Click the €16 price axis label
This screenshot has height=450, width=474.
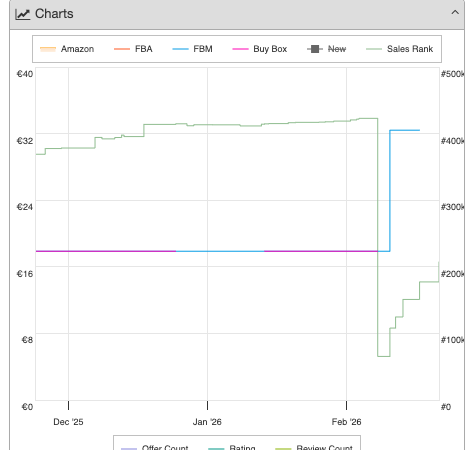click(x=25, y=274)
